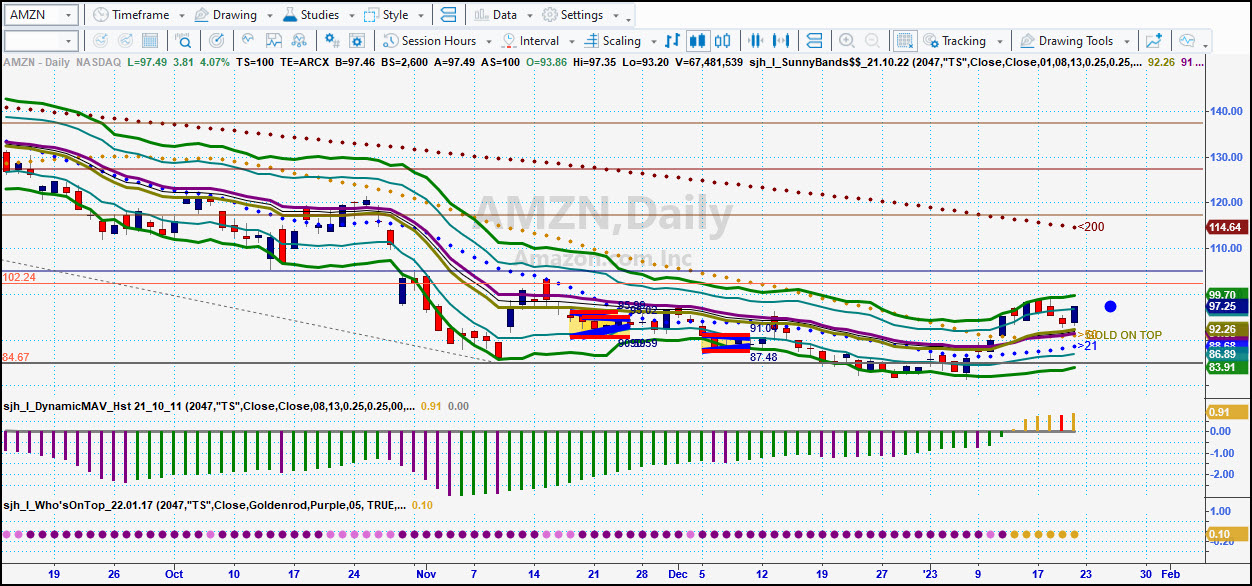Click the 0.91 histogram value marker

pos(1225,412)
